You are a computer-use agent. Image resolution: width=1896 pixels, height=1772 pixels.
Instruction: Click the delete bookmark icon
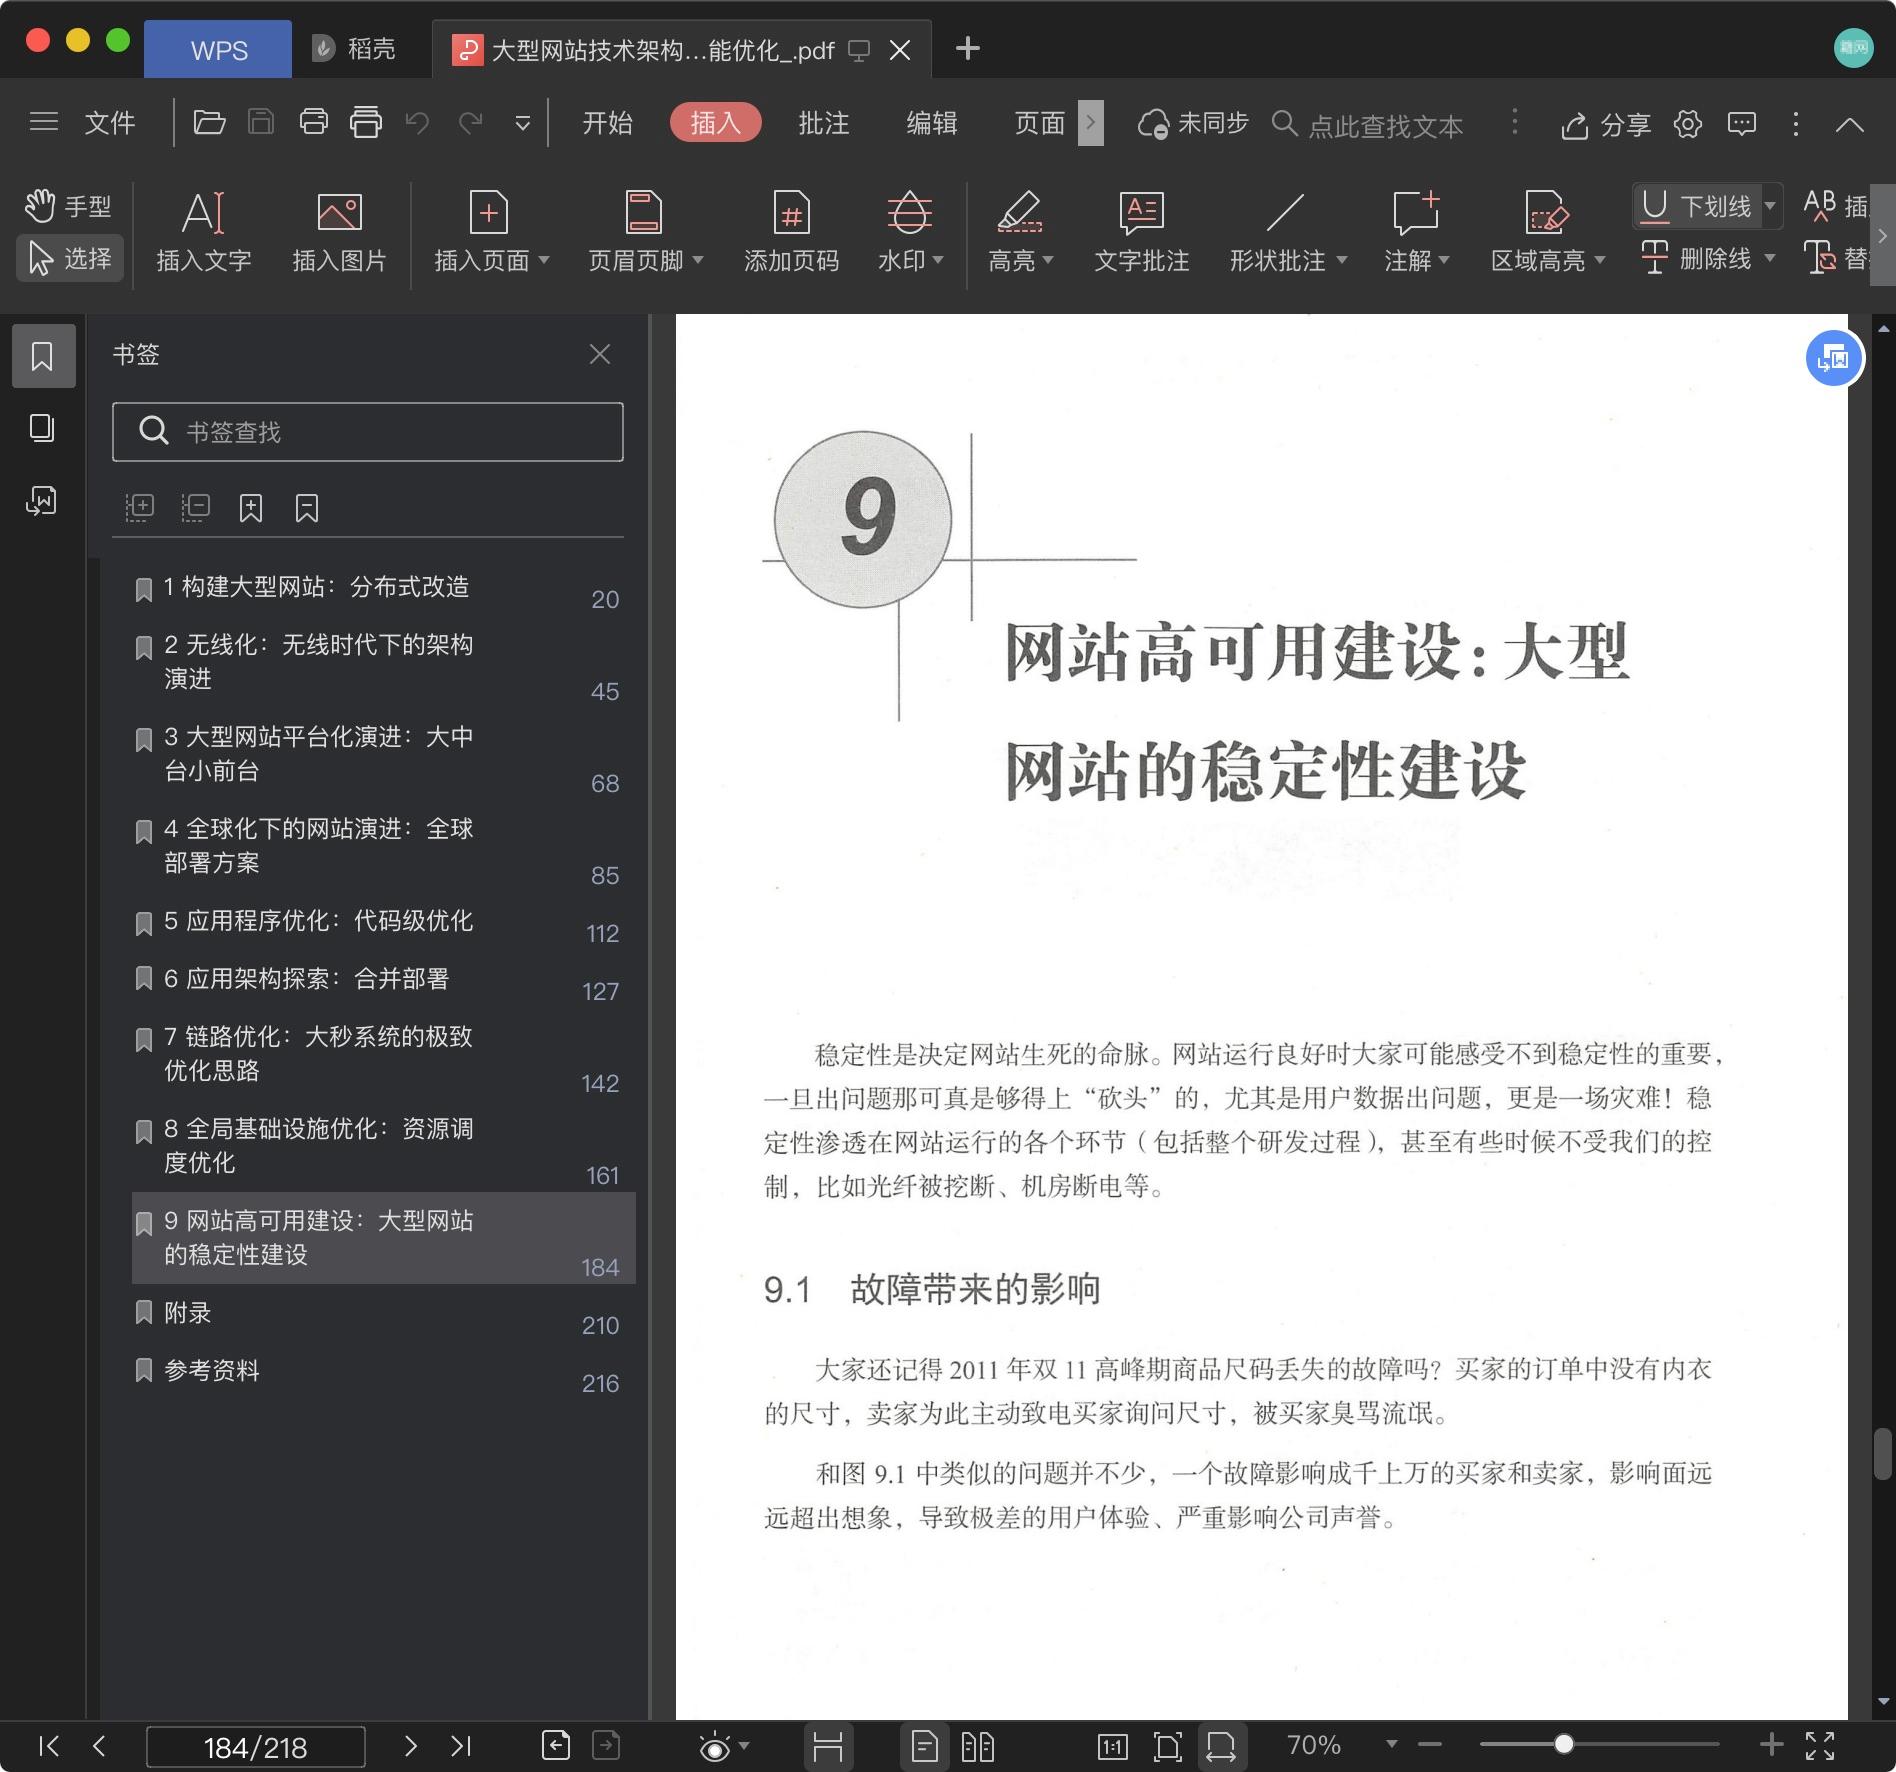[x=307, y=507]
